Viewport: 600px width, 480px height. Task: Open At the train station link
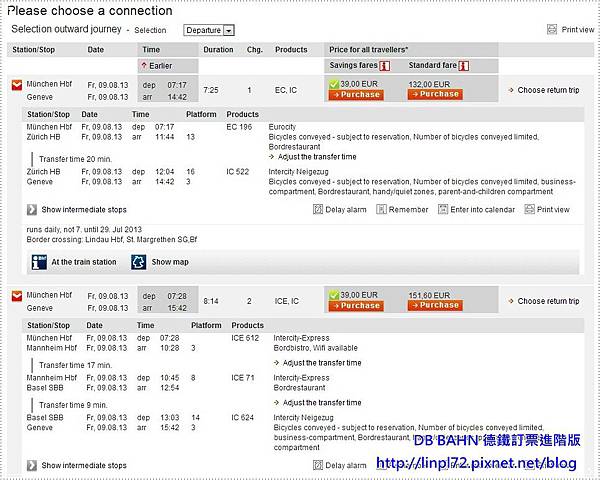[x=84, y=262]
